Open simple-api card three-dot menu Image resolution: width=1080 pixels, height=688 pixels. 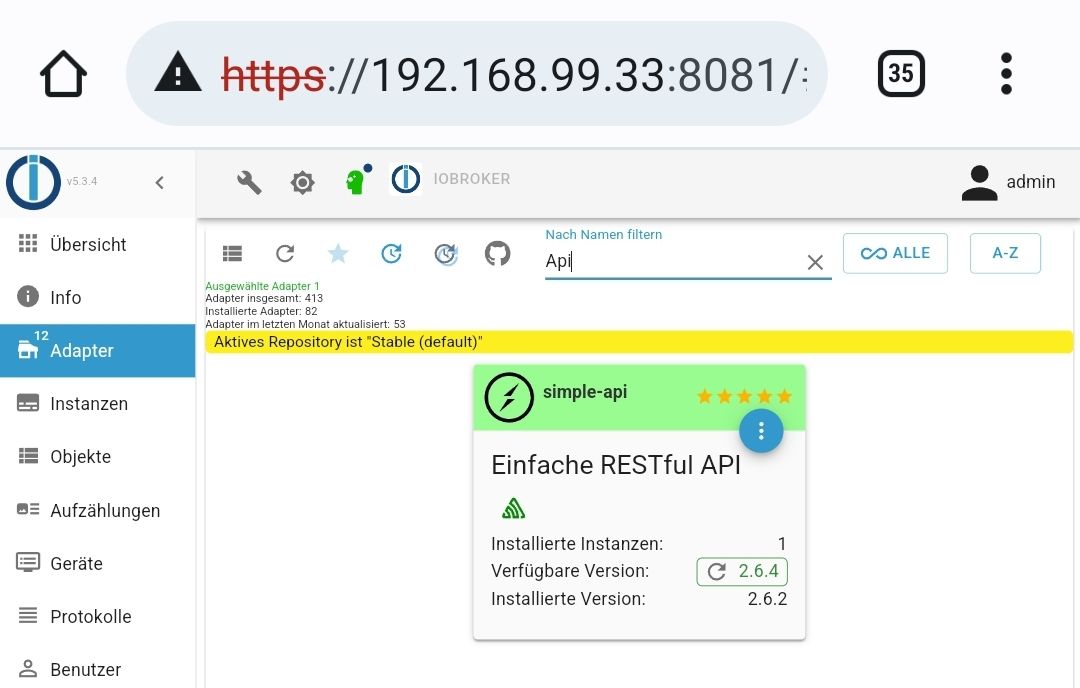click(761, 431)
